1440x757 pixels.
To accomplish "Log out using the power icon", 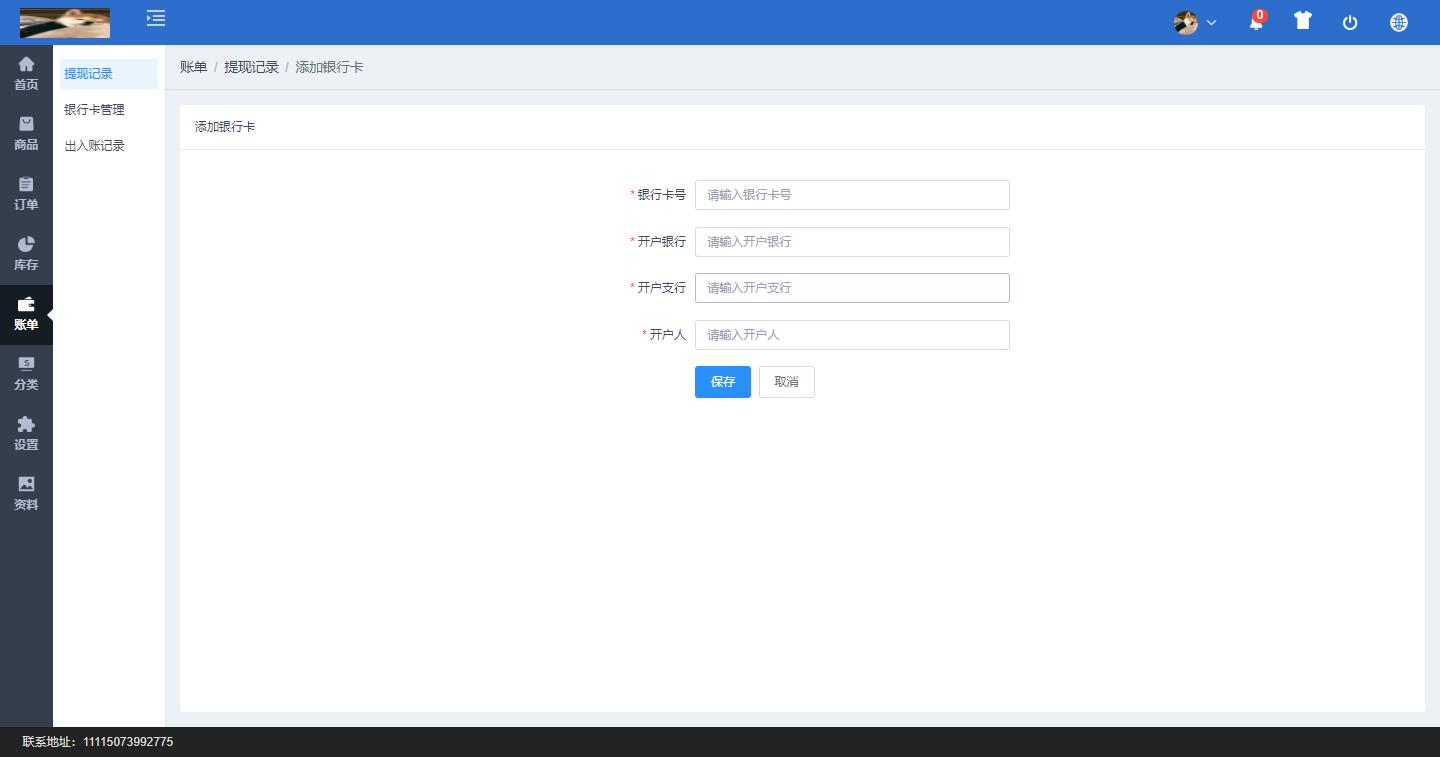I will tap(1350, 22).
